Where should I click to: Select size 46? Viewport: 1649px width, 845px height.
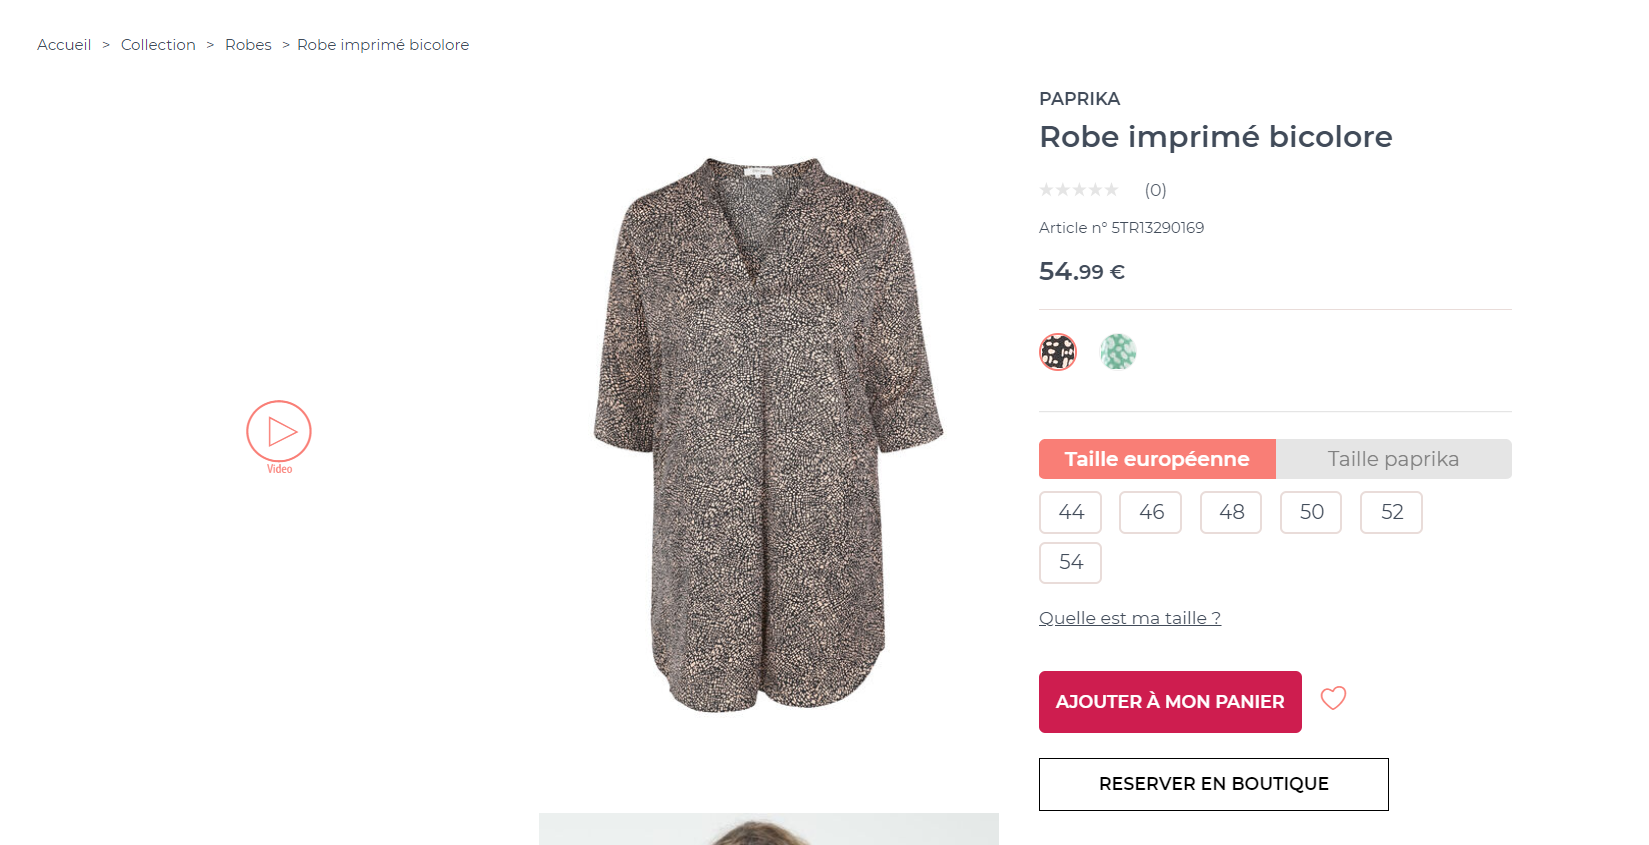pyautogui.click(x=1151, y=512)
